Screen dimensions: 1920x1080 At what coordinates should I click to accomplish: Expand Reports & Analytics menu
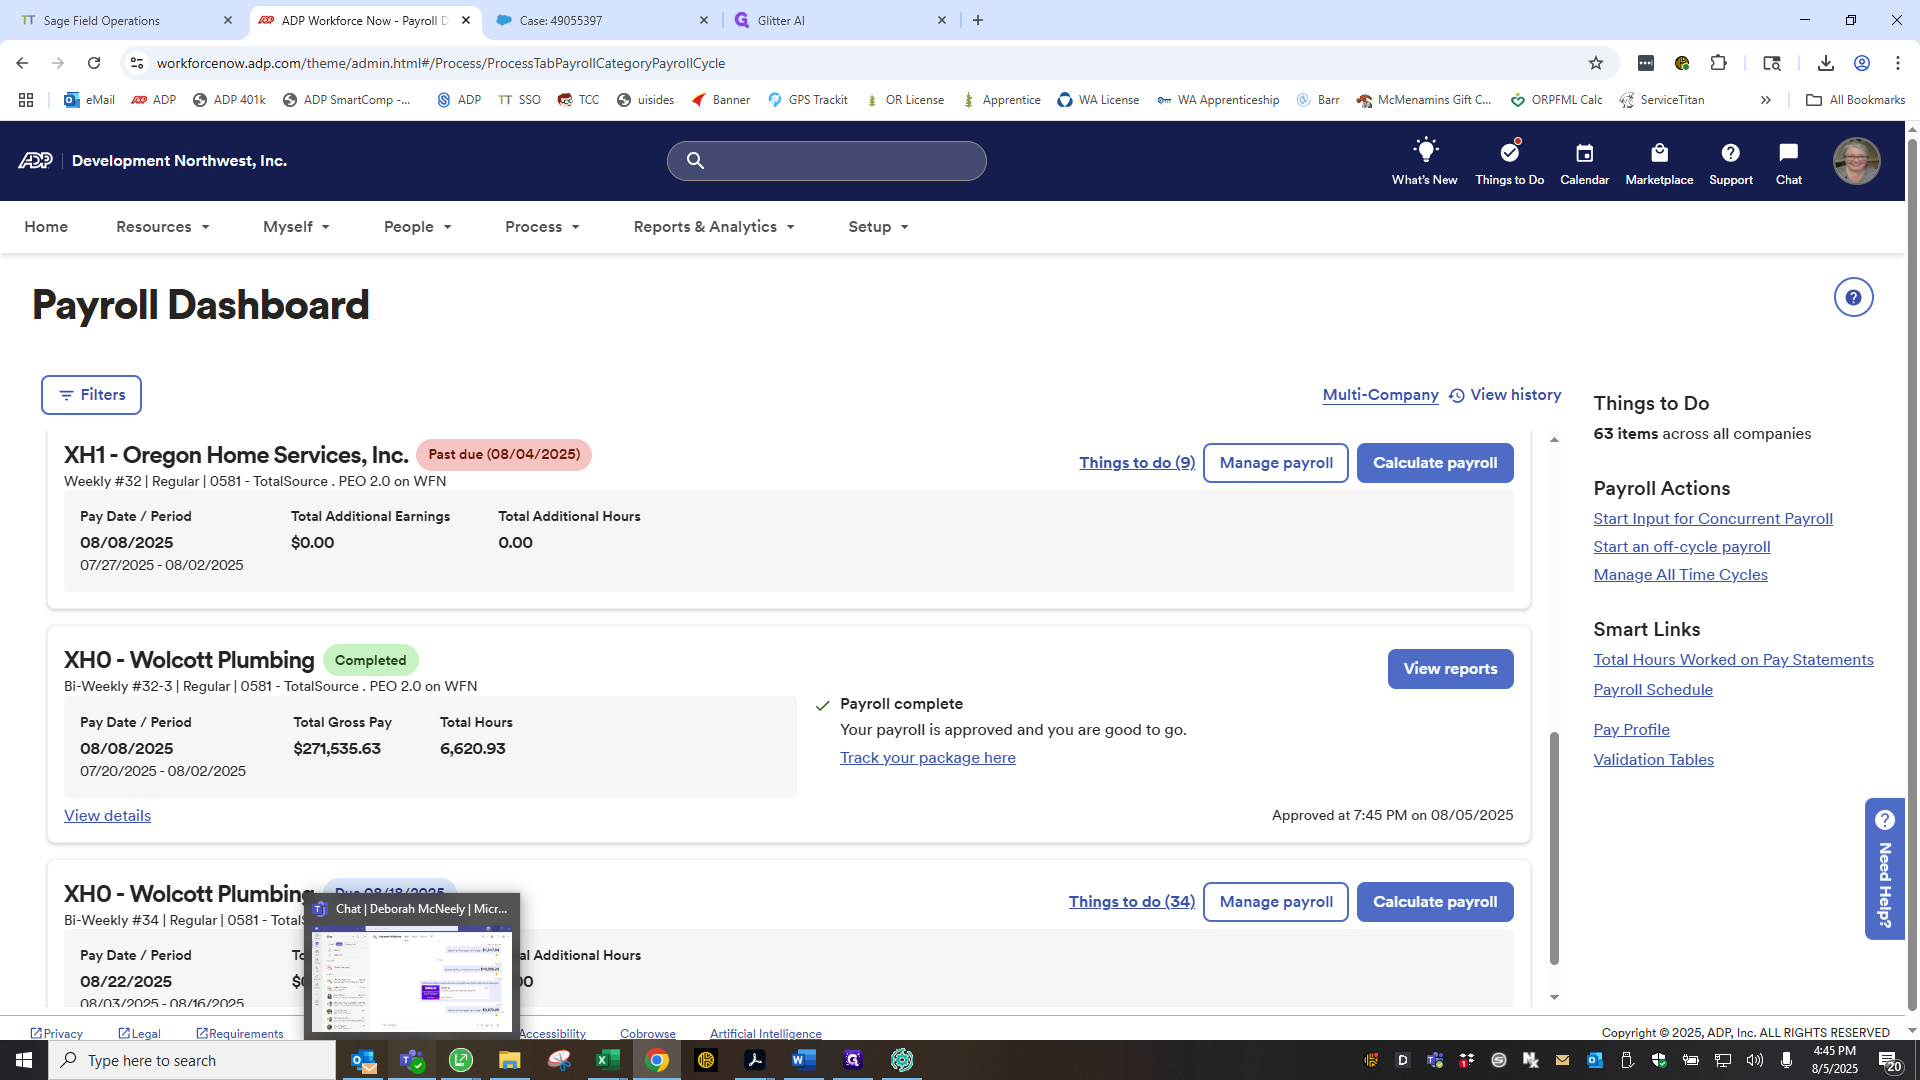[x=714, y=227]
